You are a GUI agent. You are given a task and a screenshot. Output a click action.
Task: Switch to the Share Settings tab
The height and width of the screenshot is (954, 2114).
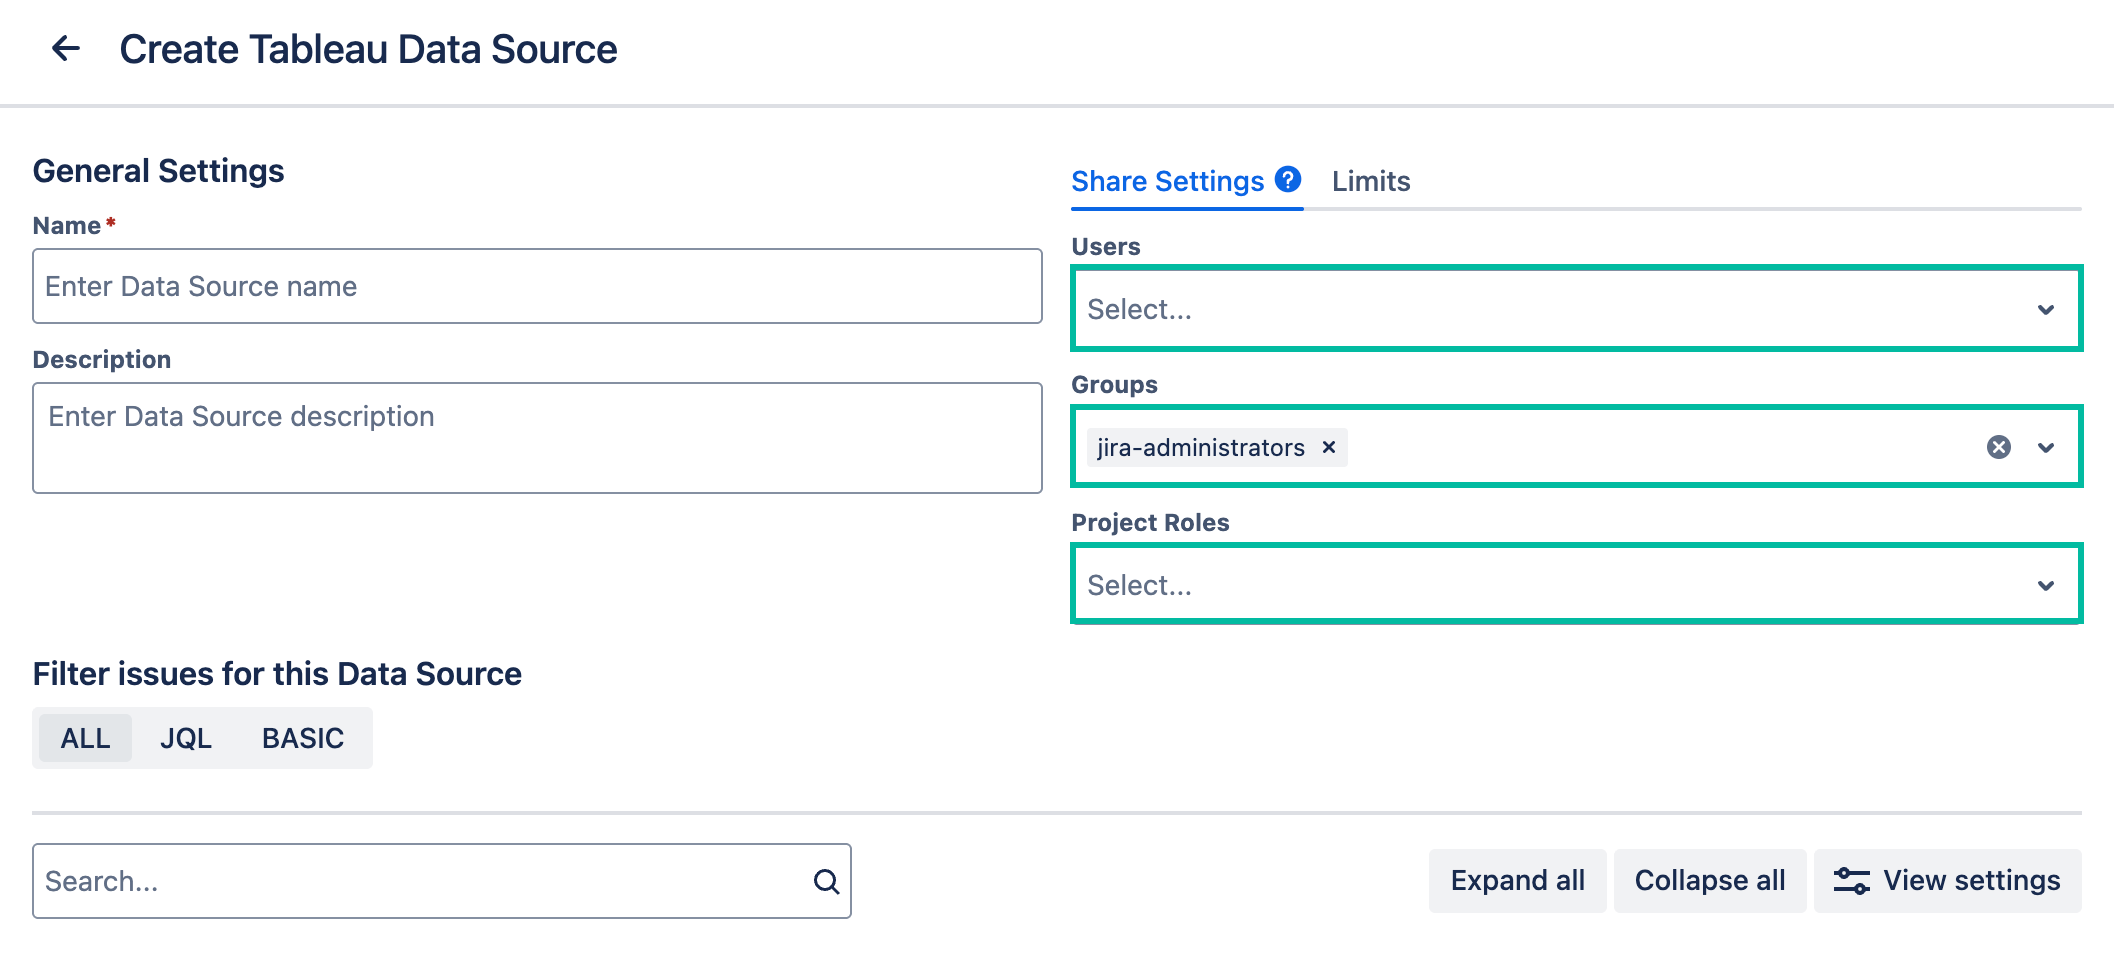[x=1168, y=181]
